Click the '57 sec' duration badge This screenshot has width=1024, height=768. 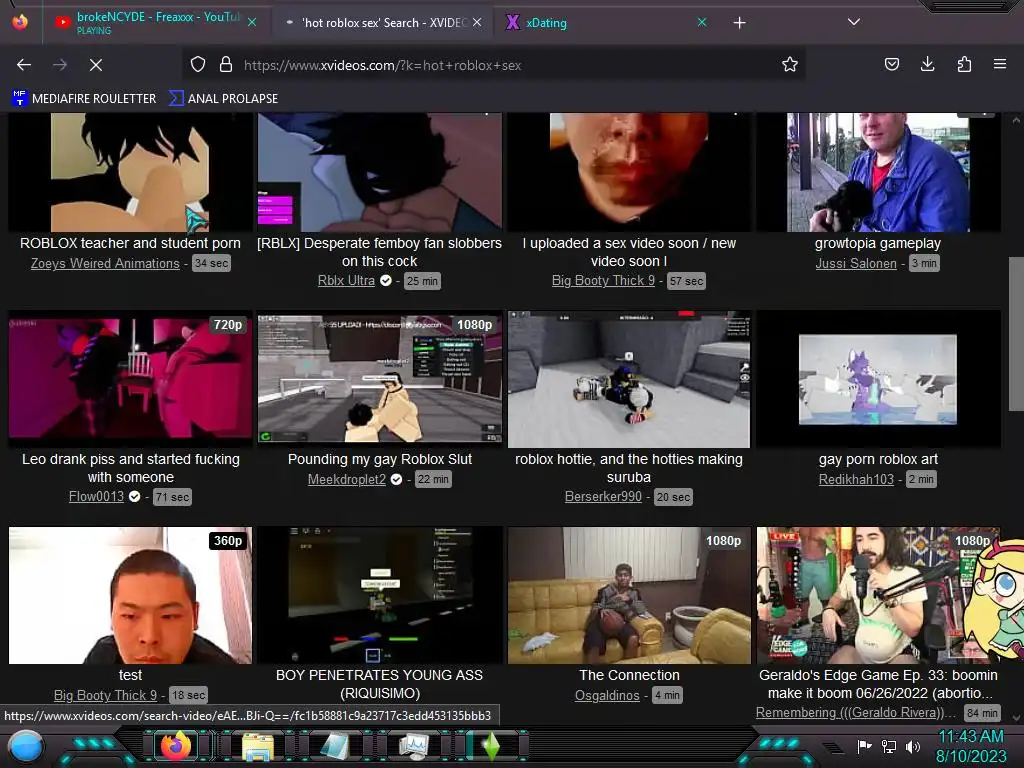[x=686, y=281]
